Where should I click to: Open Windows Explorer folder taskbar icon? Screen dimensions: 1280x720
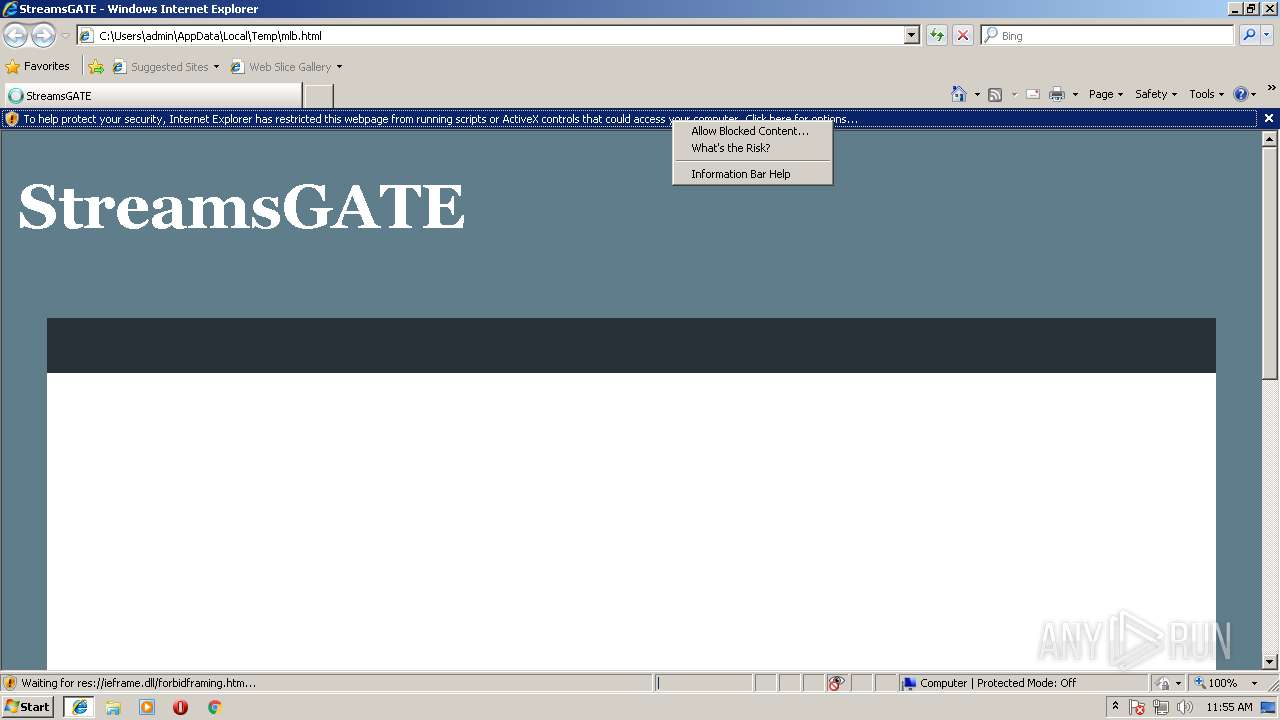click(113, 707)
